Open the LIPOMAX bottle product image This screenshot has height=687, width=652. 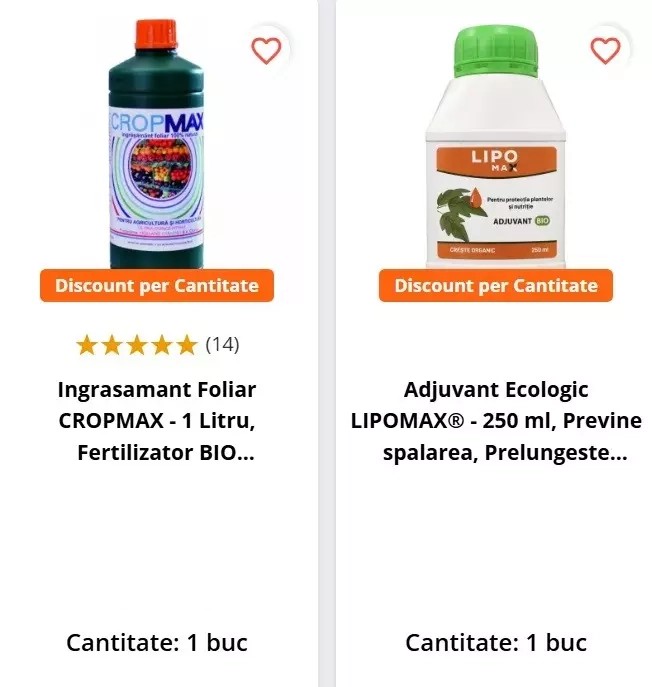point(495,146)
